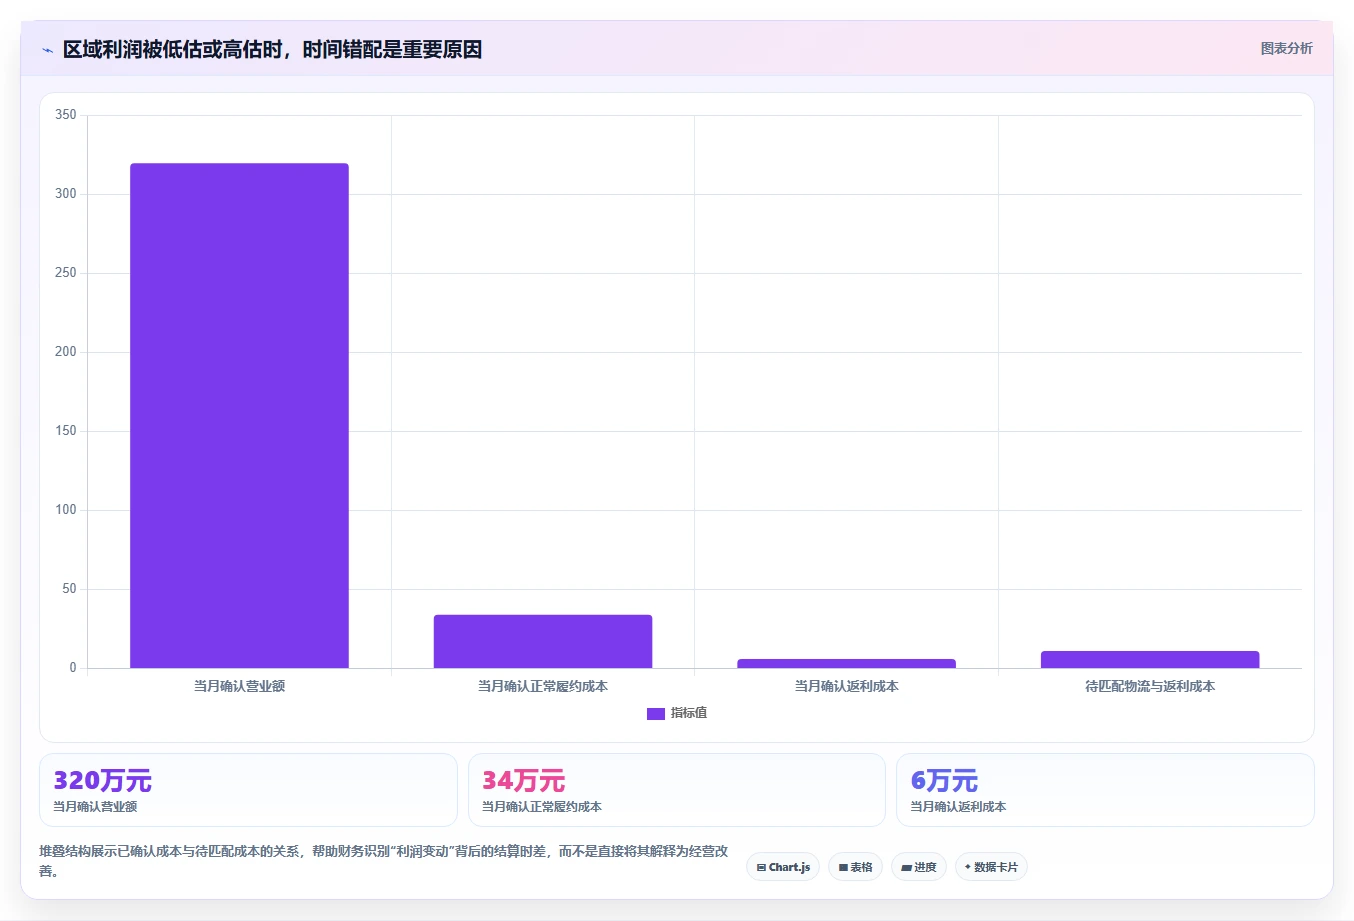The height and width of the screenshot is (921, 1354).
Task: Click the icon beside the chart title
Action: pyautogui.click(x=47, y=50)
